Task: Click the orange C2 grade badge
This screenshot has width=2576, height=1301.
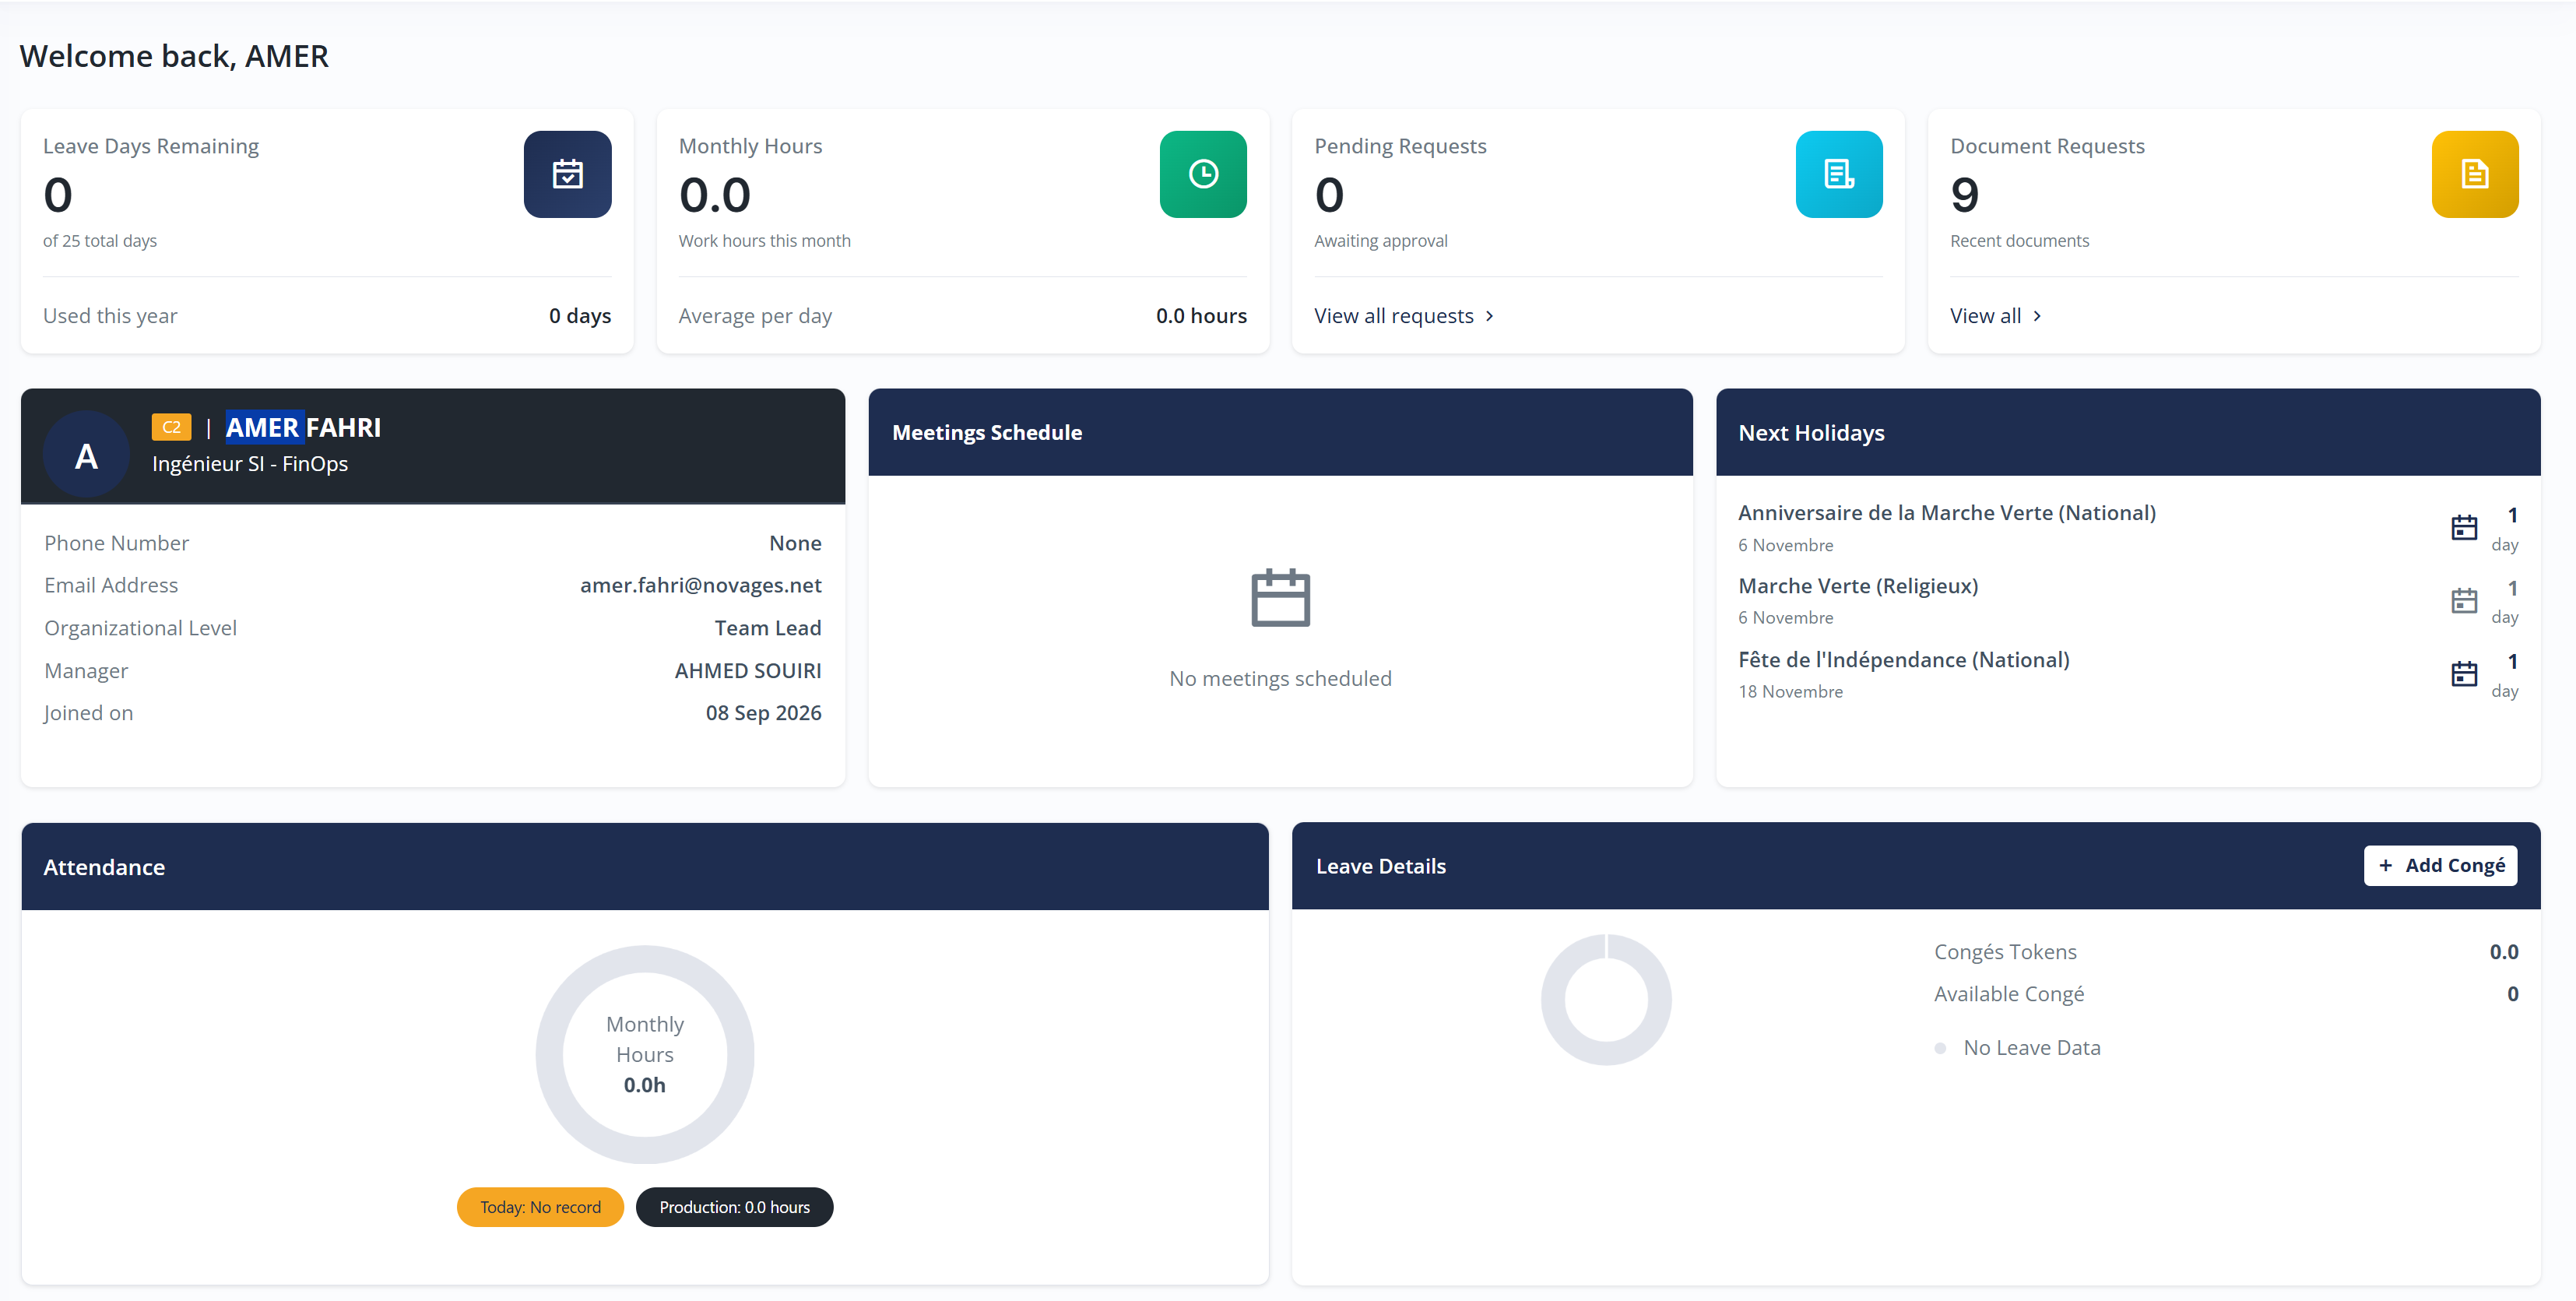Action: [x=171, y=427]
